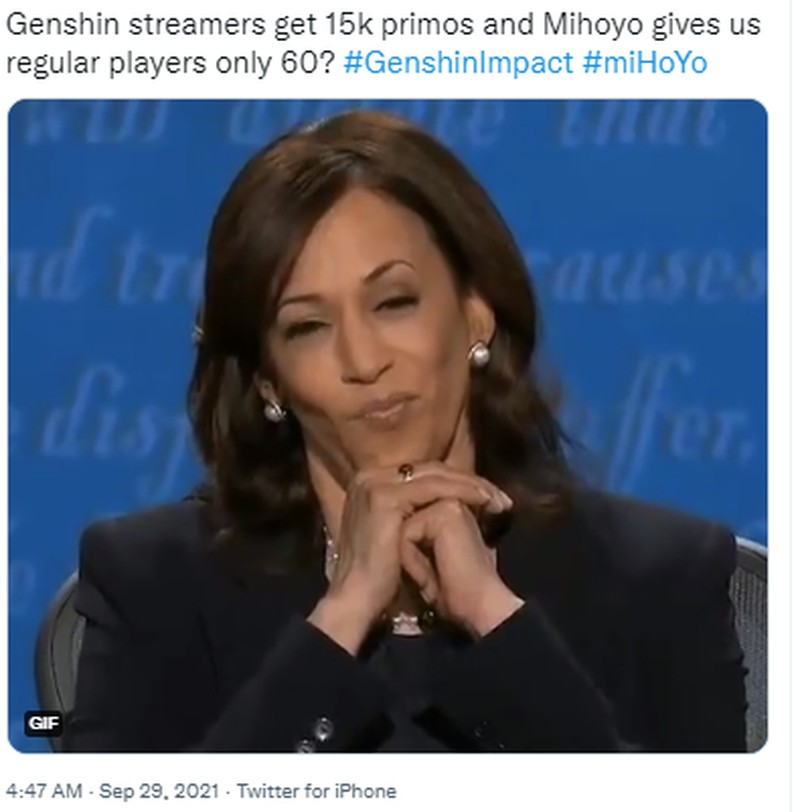Image resolution: width=800 pixels, height=812 pixels.
Task: Open the #miHoYo hashtag link
Action: 645,63
